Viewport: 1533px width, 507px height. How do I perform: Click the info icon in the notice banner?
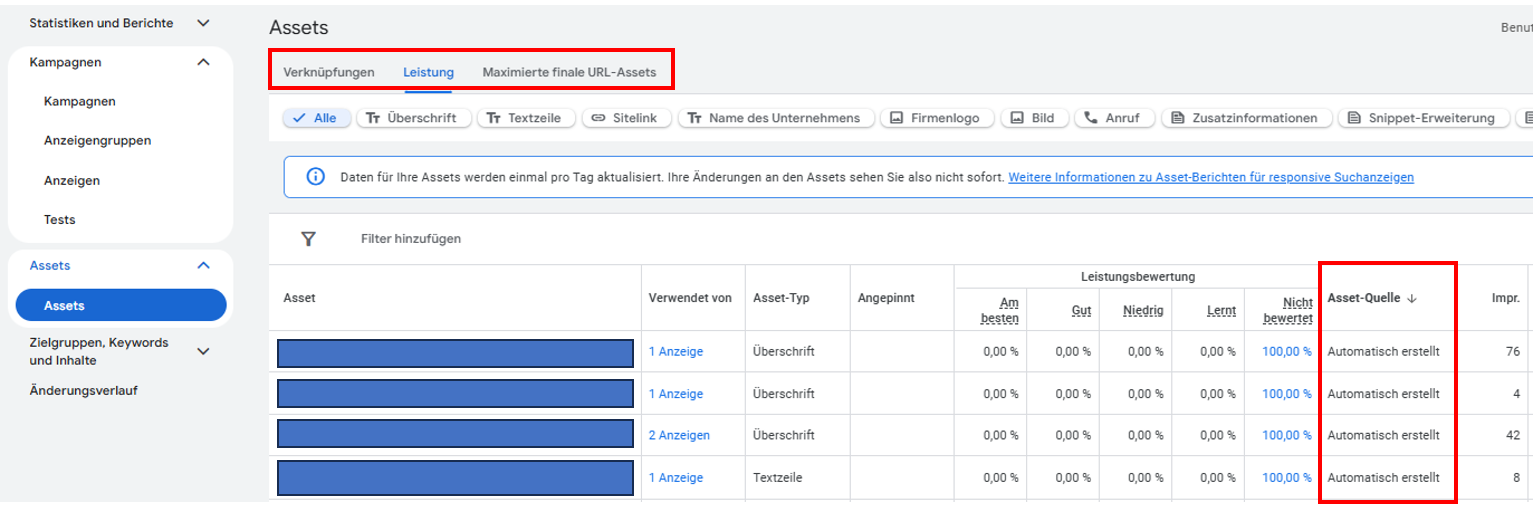[x=315, y=177]
